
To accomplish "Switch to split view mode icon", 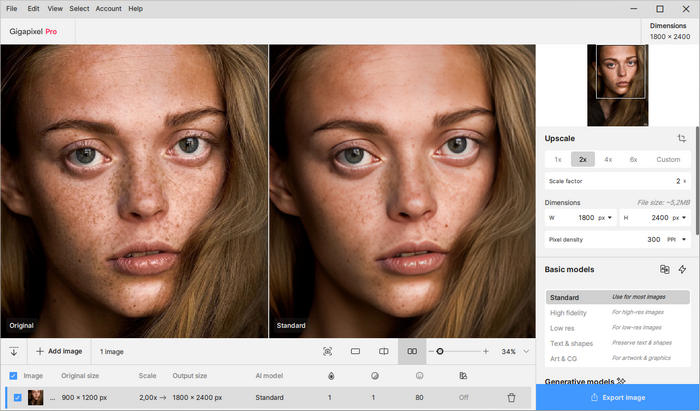I will click(x=384, y=351).
